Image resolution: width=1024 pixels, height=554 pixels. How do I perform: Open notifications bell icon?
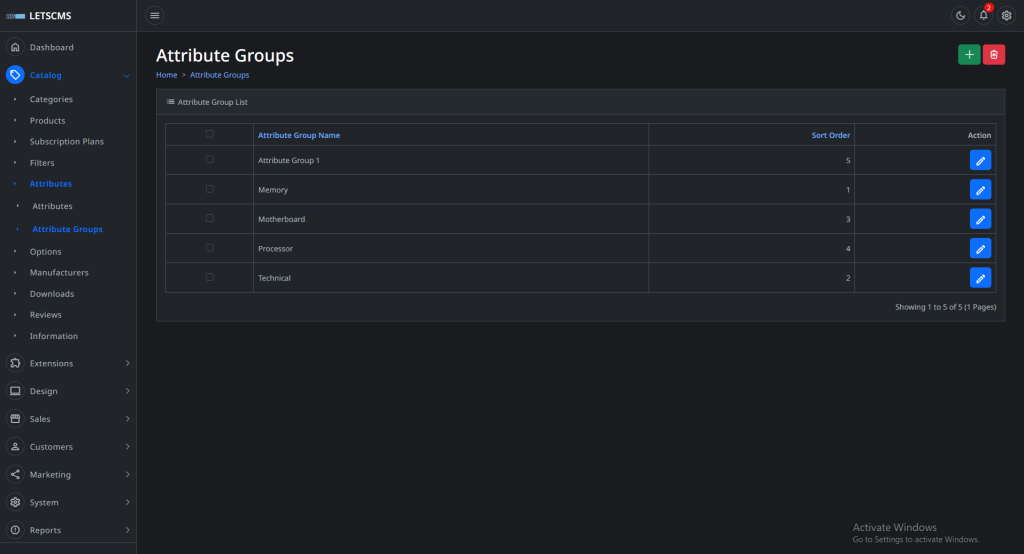(984, 16)
